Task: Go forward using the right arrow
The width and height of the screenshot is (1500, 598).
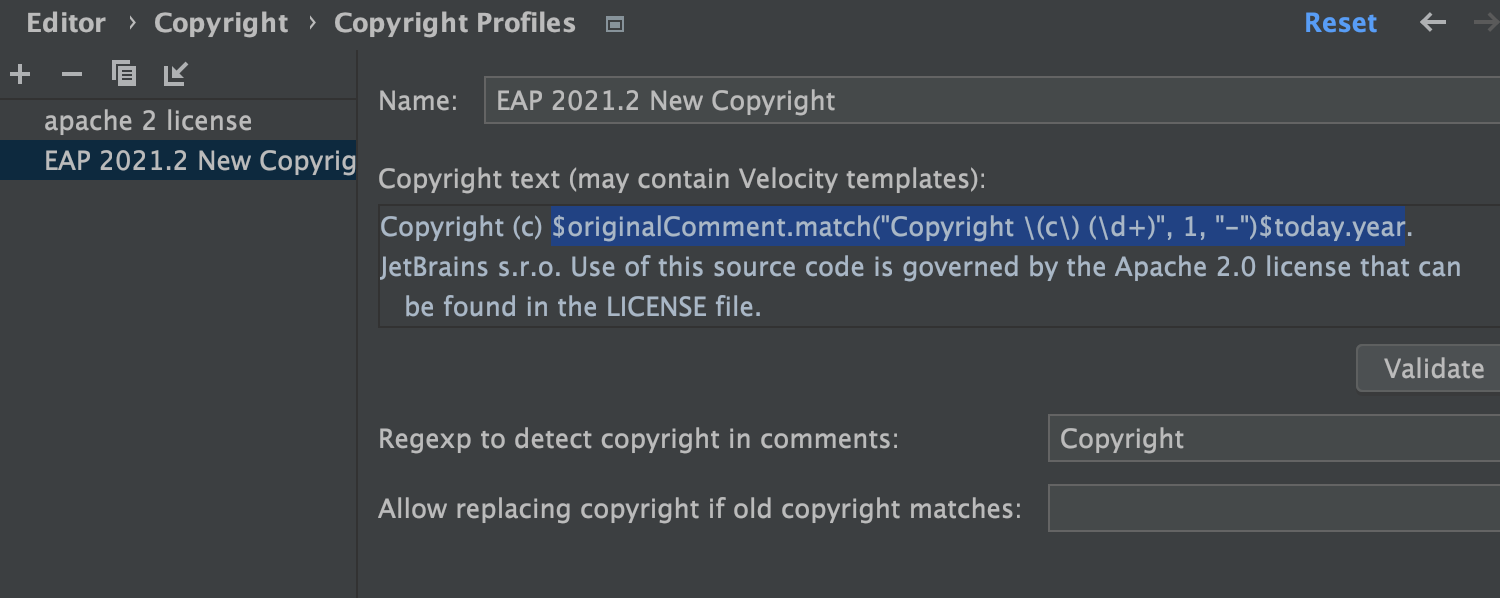Action: [1486, 23]
